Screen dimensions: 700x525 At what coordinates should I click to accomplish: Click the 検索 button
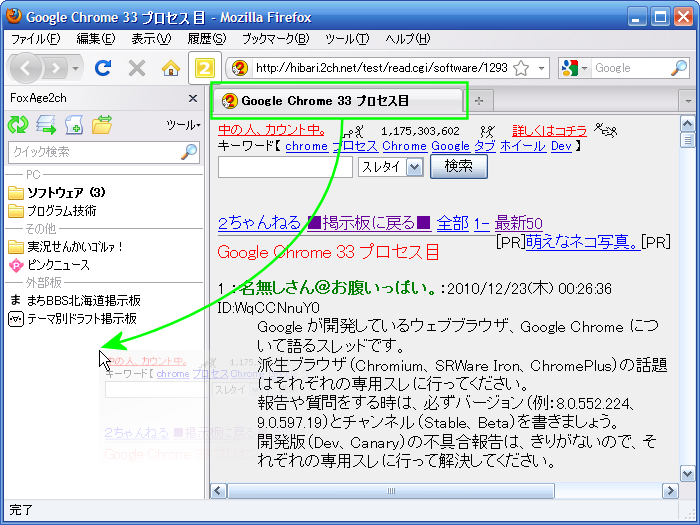tap(459, 167)
